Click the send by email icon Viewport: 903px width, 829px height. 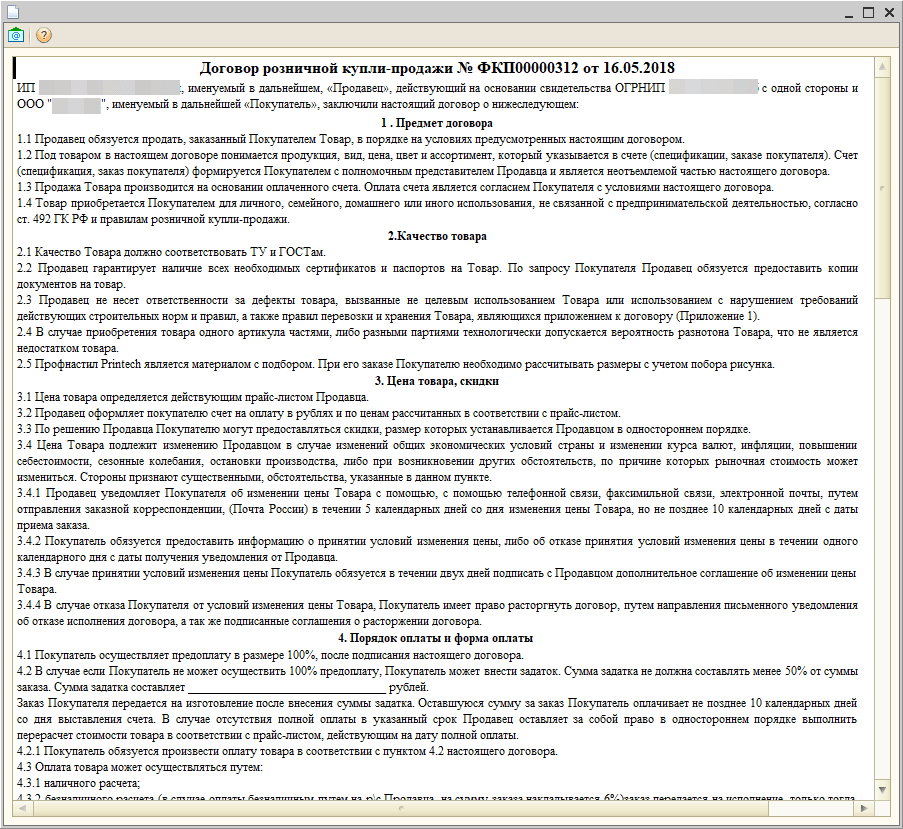[16, 35]
